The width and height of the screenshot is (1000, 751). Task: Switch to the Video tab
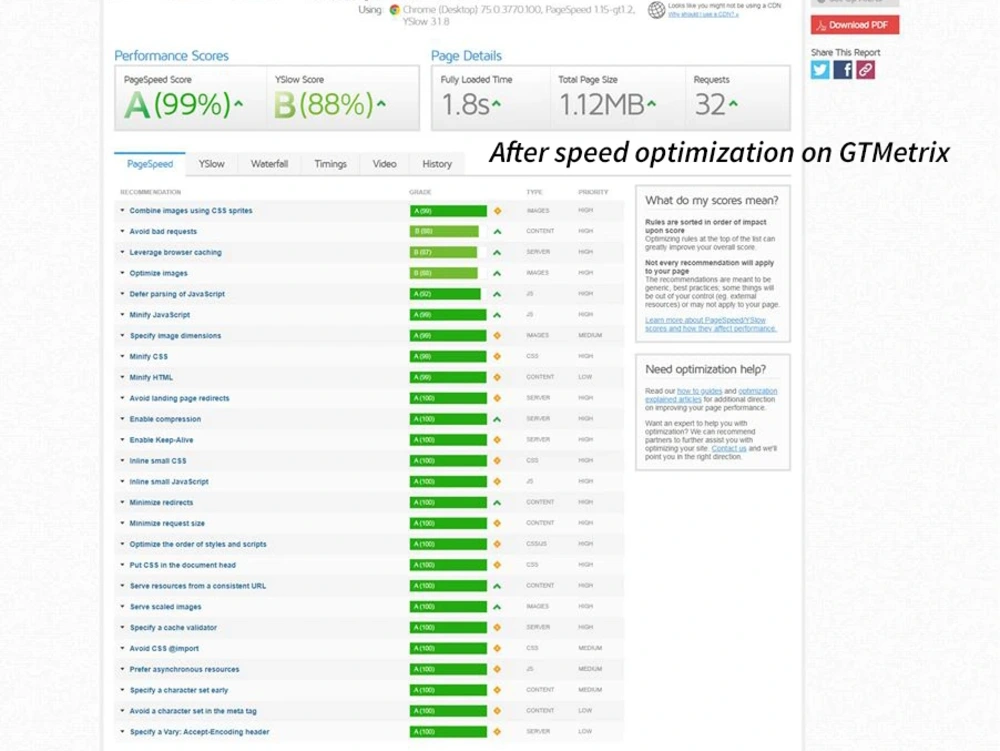tap(385, 164)
